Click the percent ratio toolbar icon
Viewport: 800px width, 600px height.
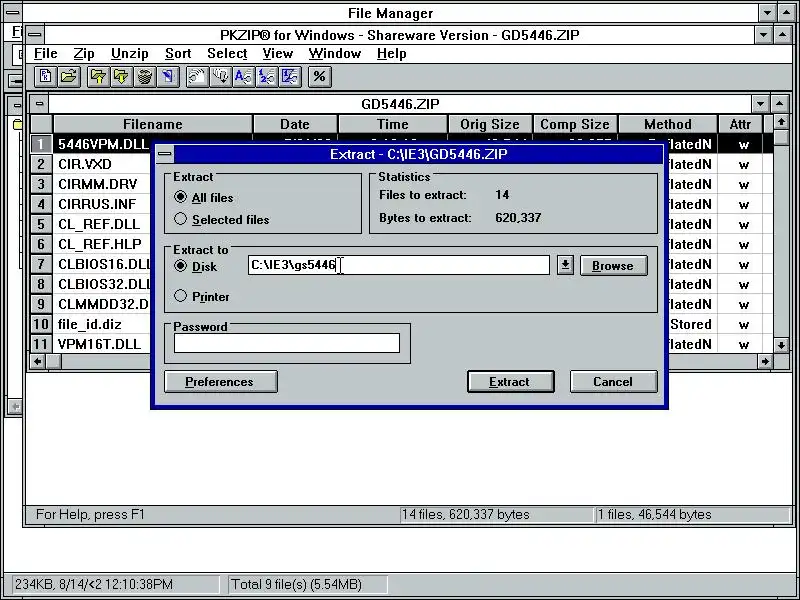[319, 77]
